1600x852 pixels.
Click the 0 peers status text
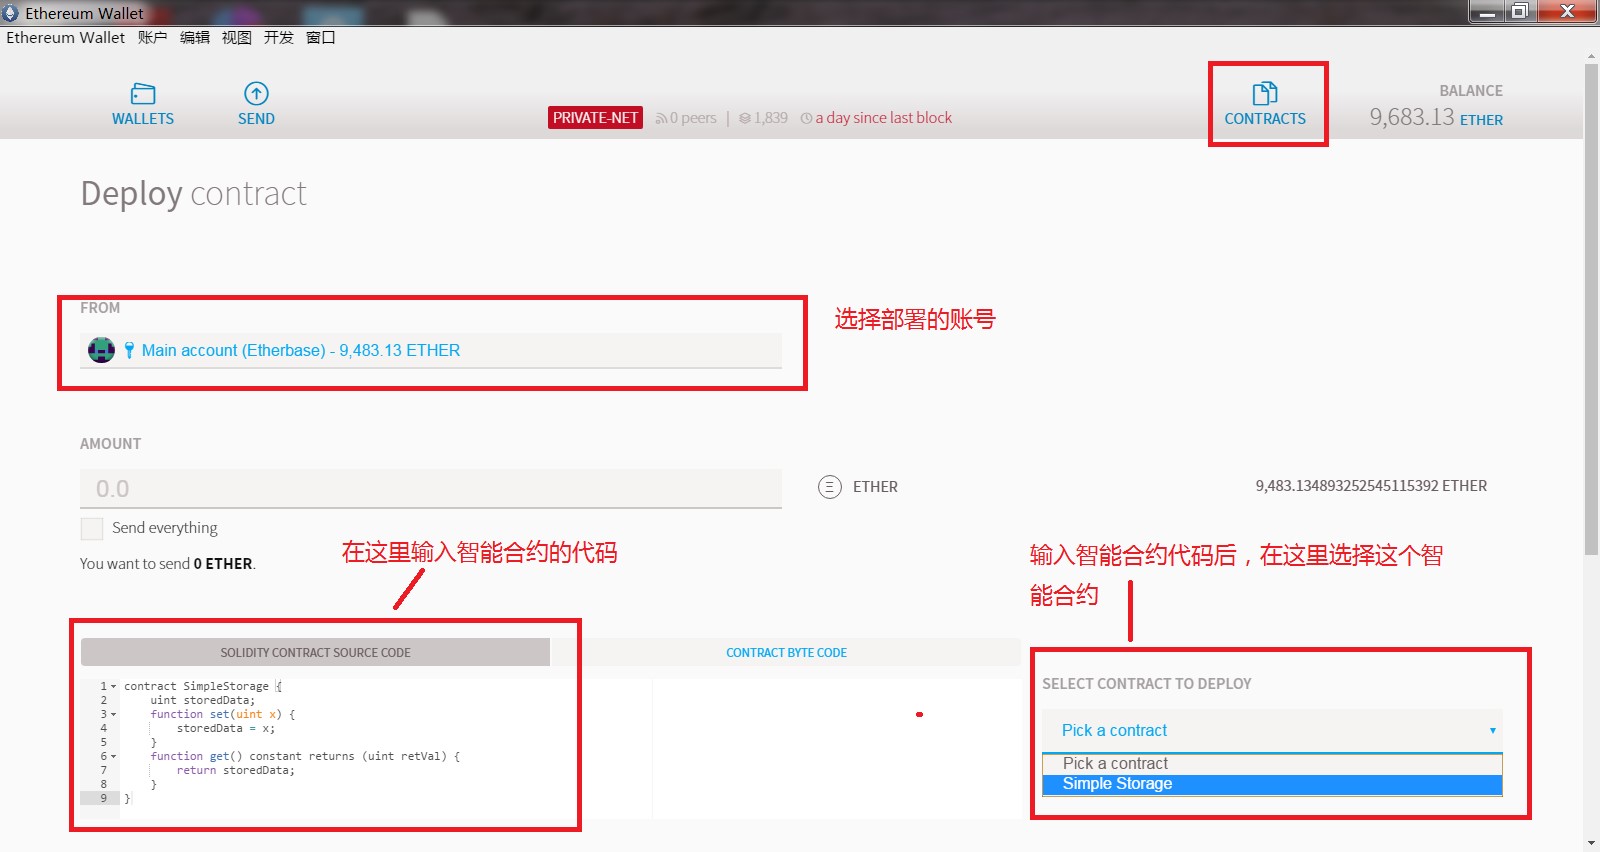coord(693,118)
